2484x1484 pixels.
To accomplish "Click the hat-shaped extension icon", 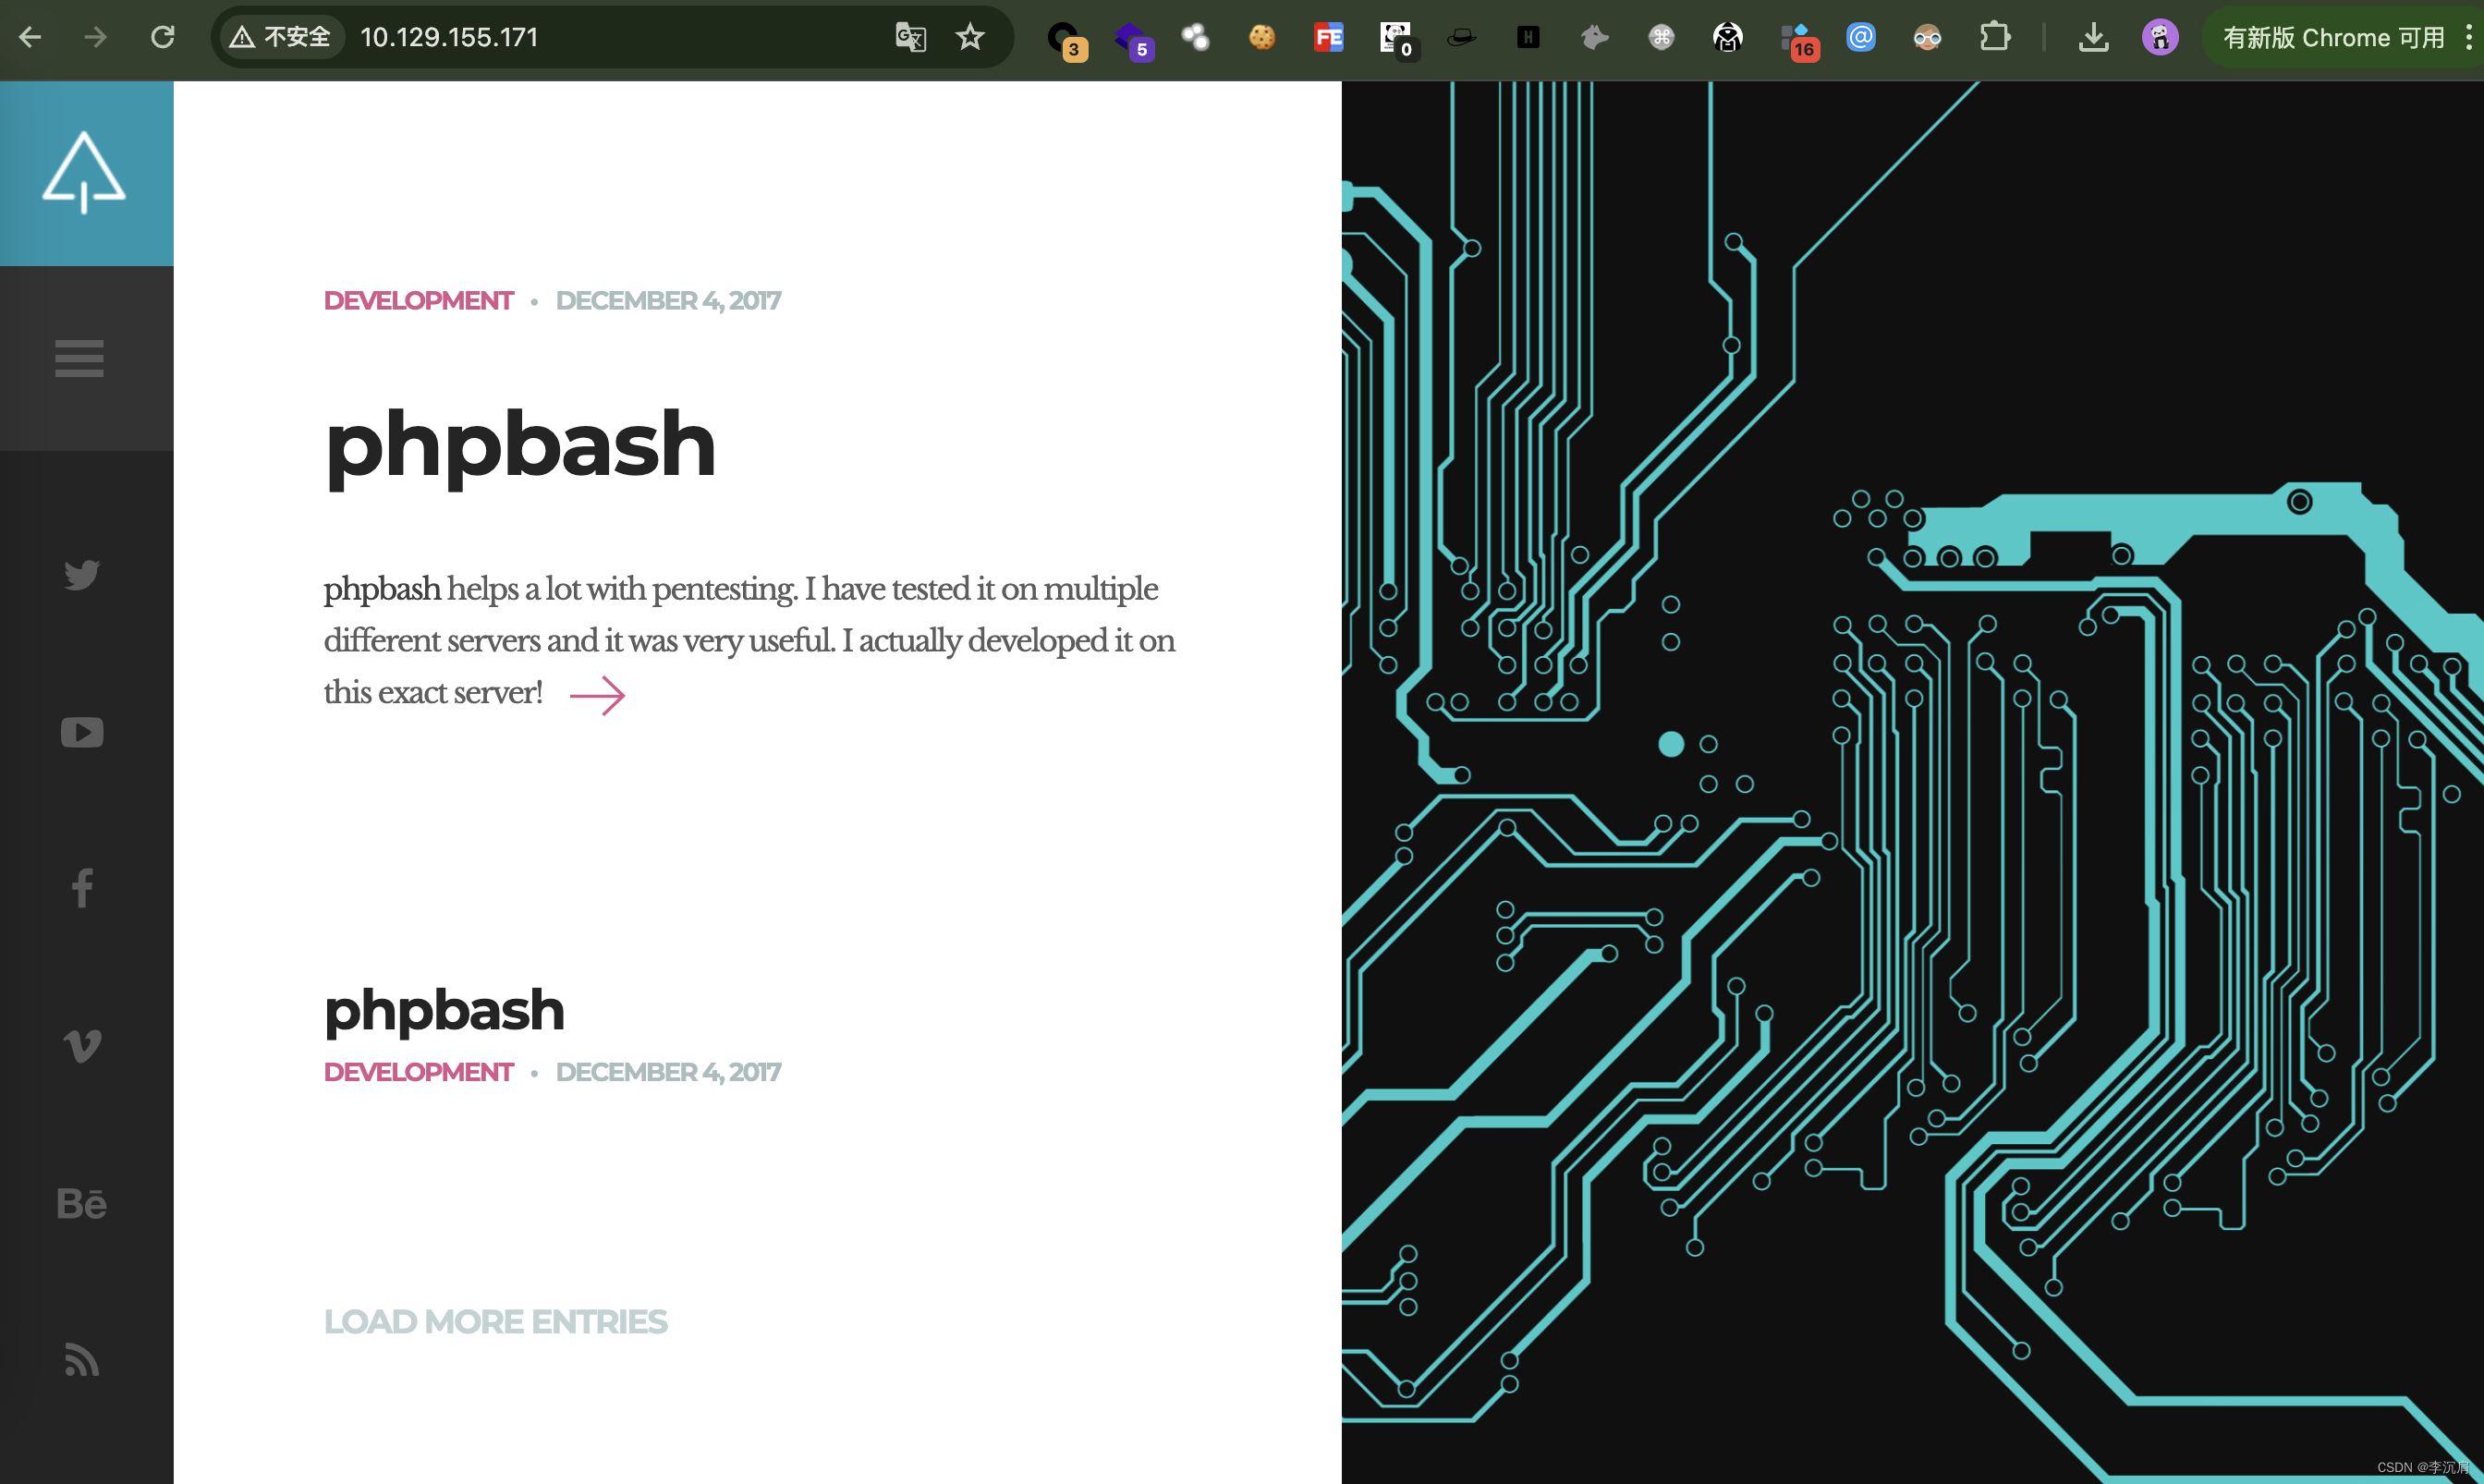I will tap(1461, 38).
